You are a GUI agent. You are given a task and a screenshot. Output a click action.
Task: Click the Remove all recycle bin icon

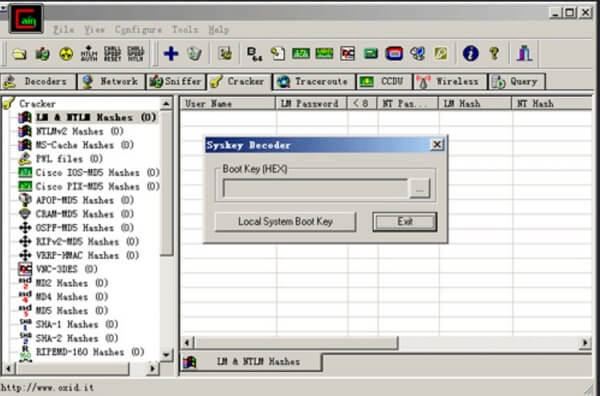[194, 54]
